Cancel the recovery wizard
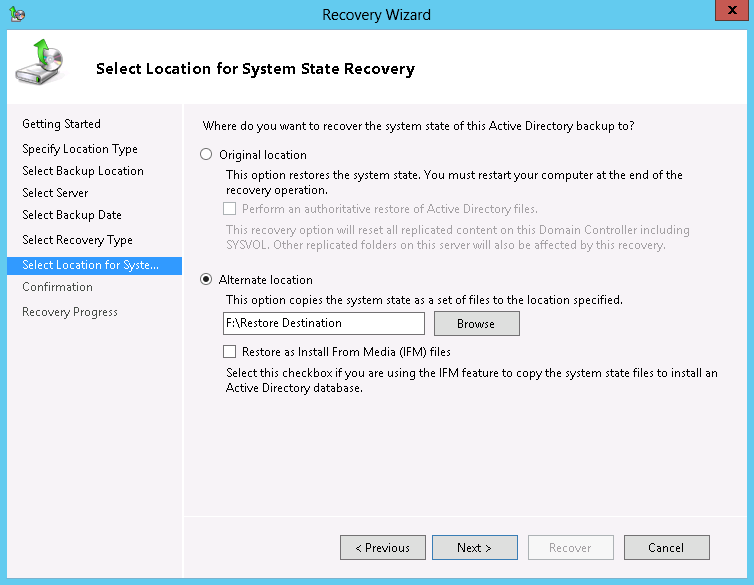 666,548
